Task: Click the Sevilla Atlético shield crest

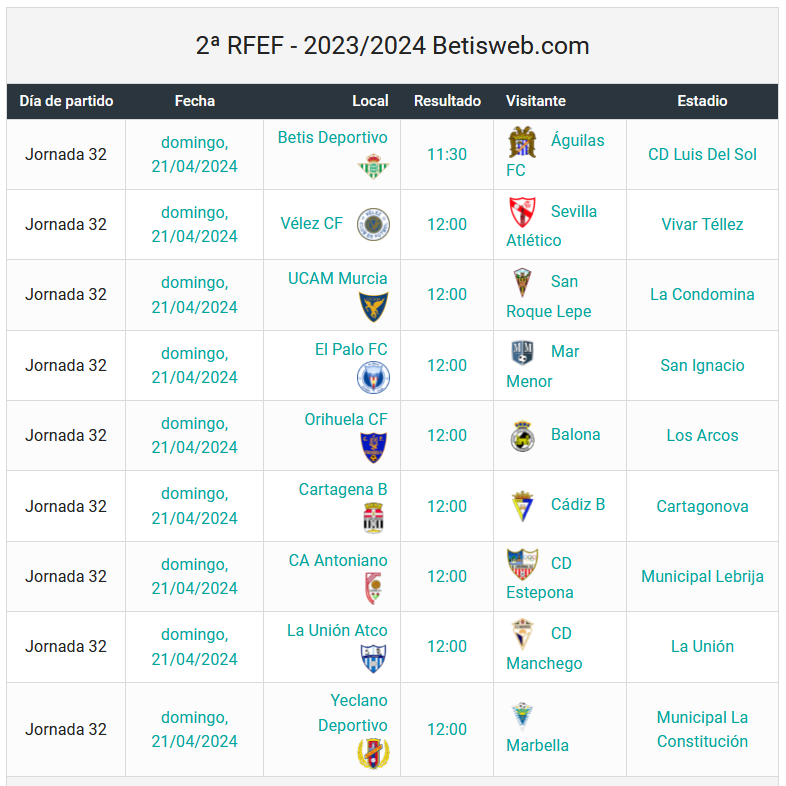Action: tap(522, 212)
